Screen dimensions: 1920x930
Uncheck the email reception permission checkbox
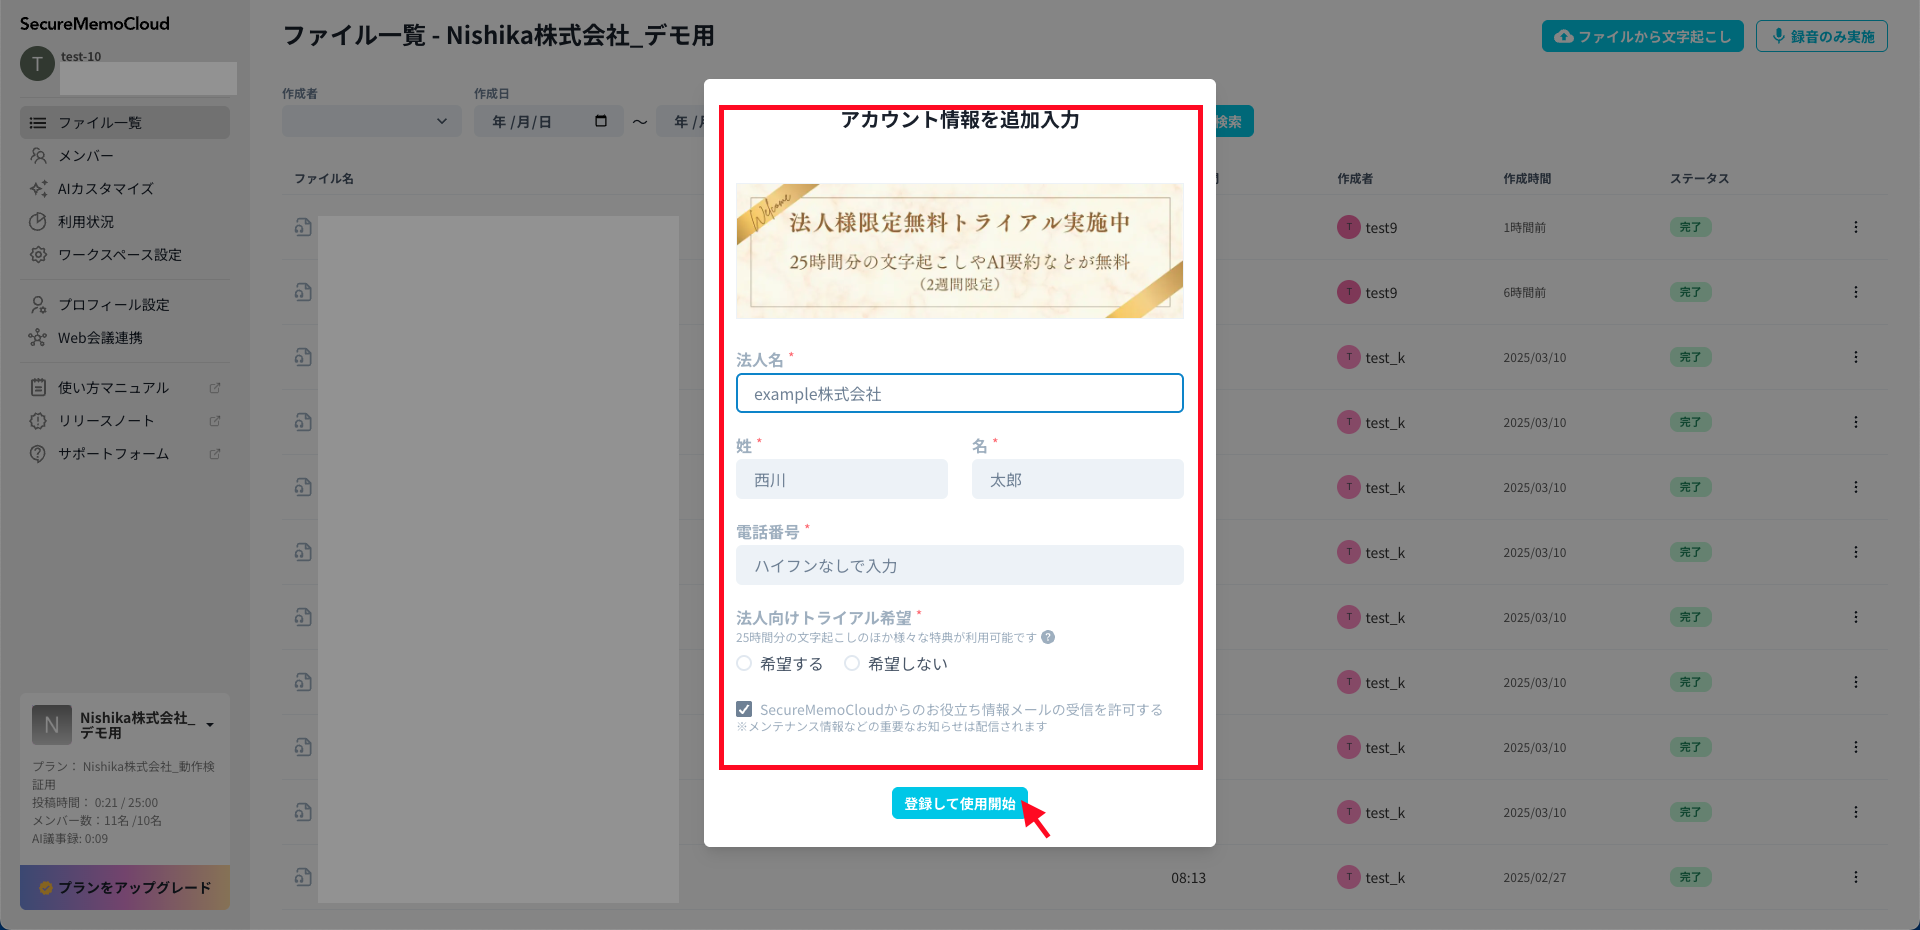click(744, 709)
